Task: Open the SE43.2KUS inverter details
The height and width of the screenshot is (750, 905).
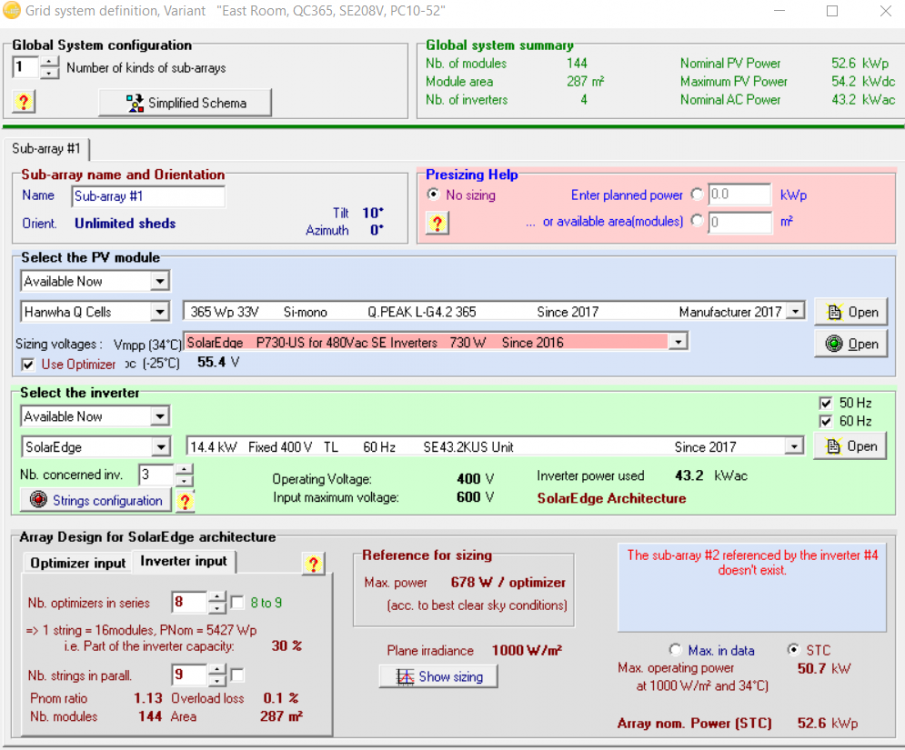Action: pos(852,446)
